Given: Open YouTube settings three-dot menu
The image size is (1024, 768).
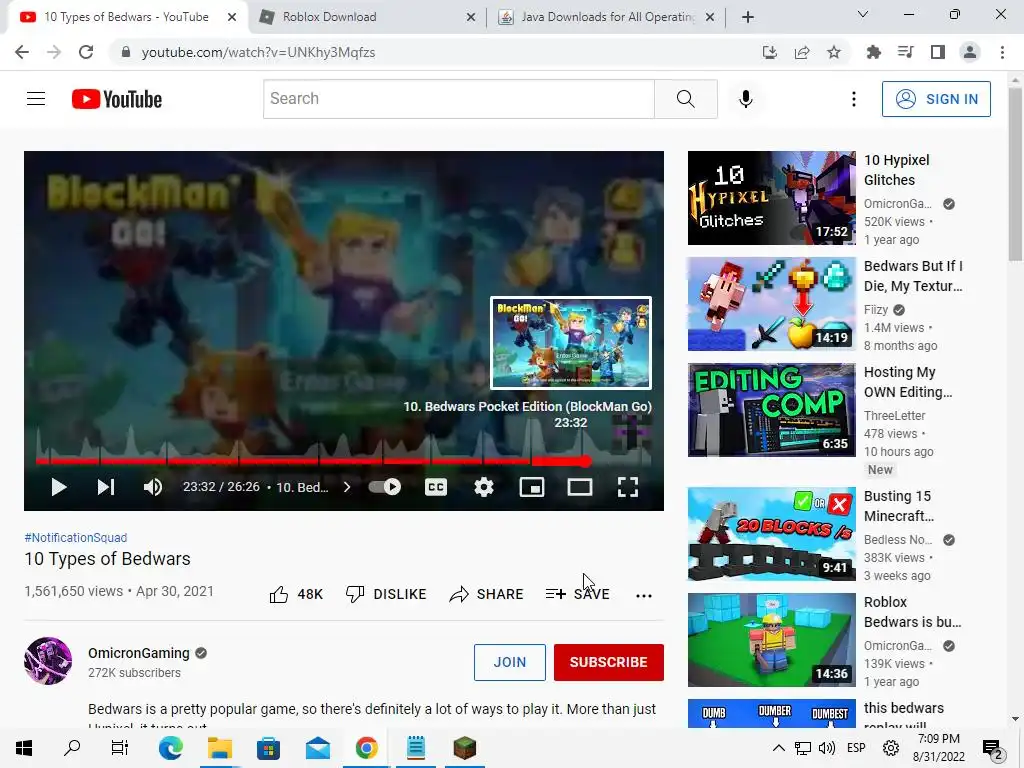Looking at the screenshot, I should (x=854, y=99).
